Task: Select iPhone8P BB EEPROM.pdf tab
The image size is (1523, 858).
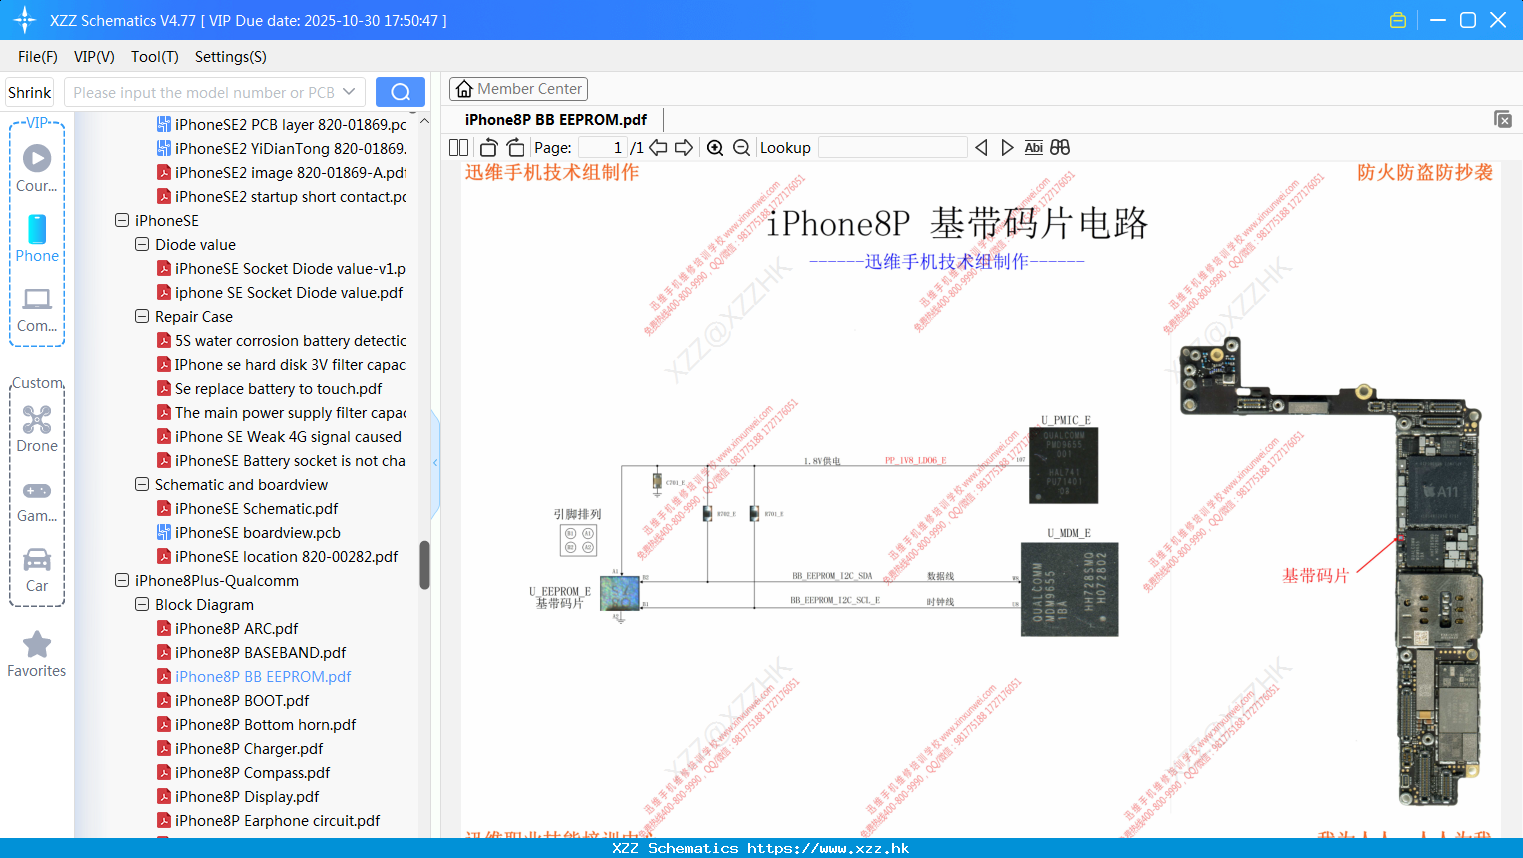Action: click(x=555, y=119)
